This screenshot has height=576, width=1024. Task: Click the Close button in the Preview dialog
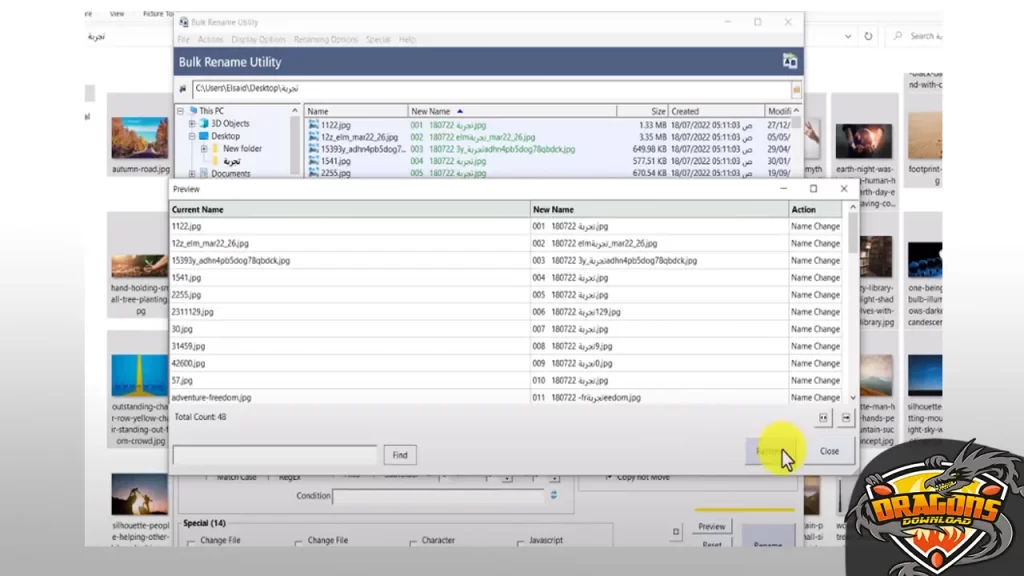[829, 451]
